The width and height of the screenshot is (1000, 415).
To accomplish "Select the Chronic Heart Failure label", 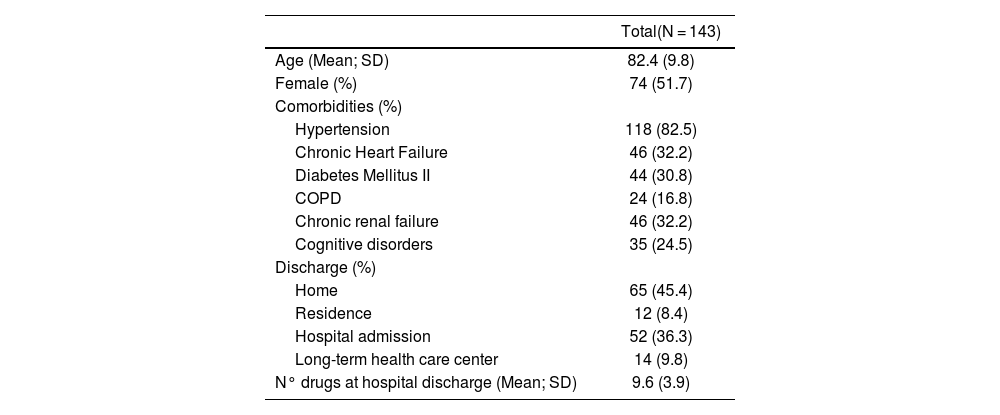I will 371,152.
